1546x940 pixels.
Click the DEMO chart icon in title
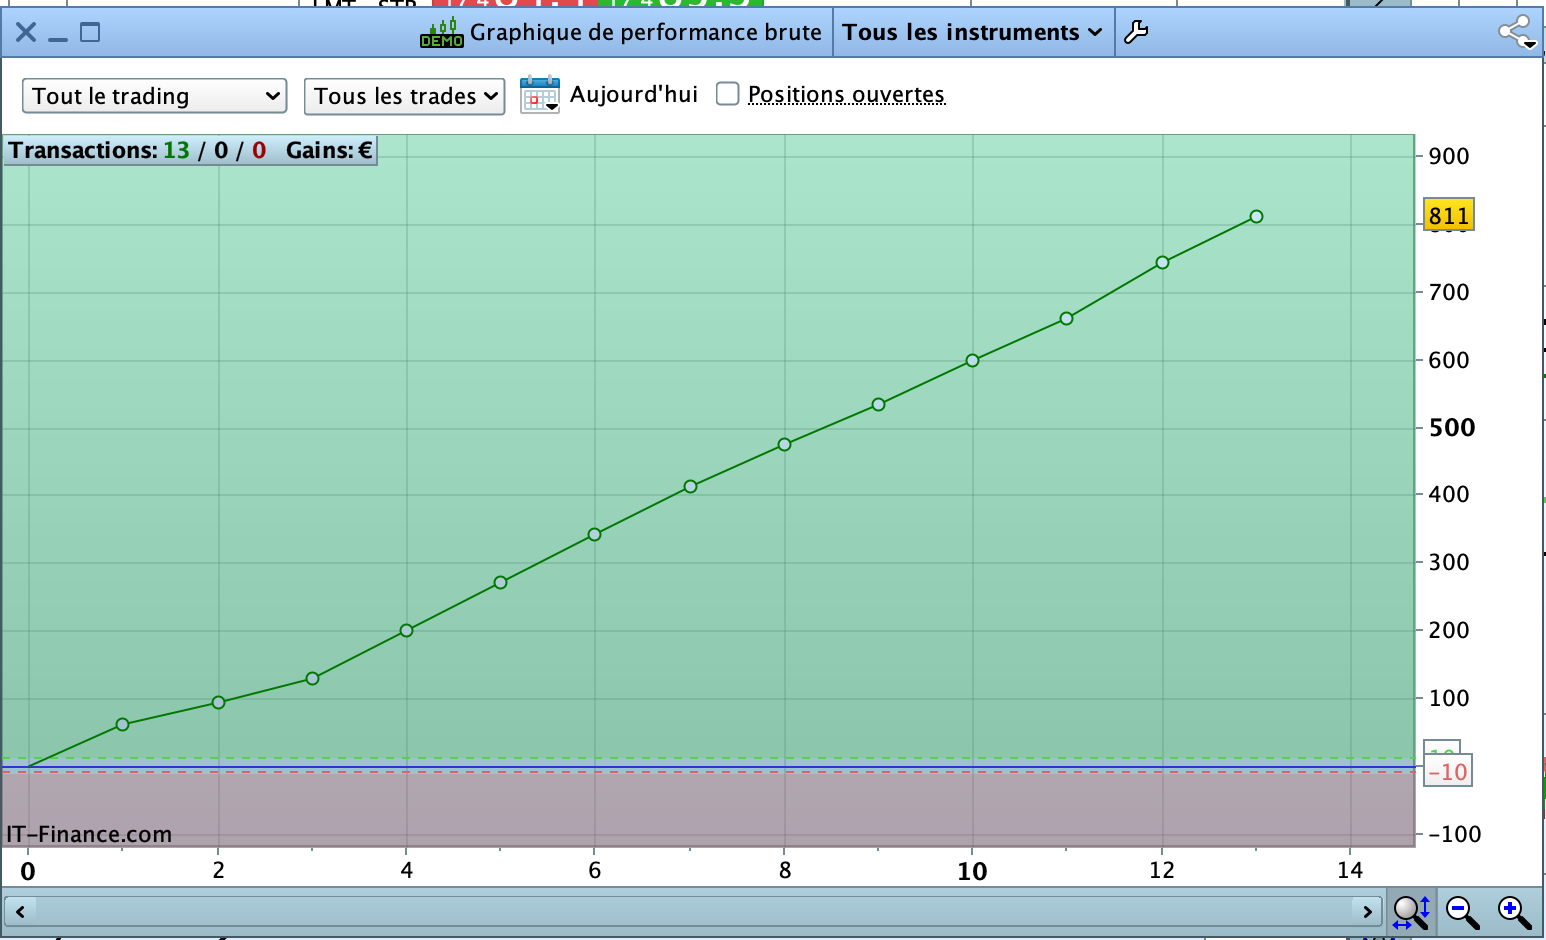pos(441,32)
